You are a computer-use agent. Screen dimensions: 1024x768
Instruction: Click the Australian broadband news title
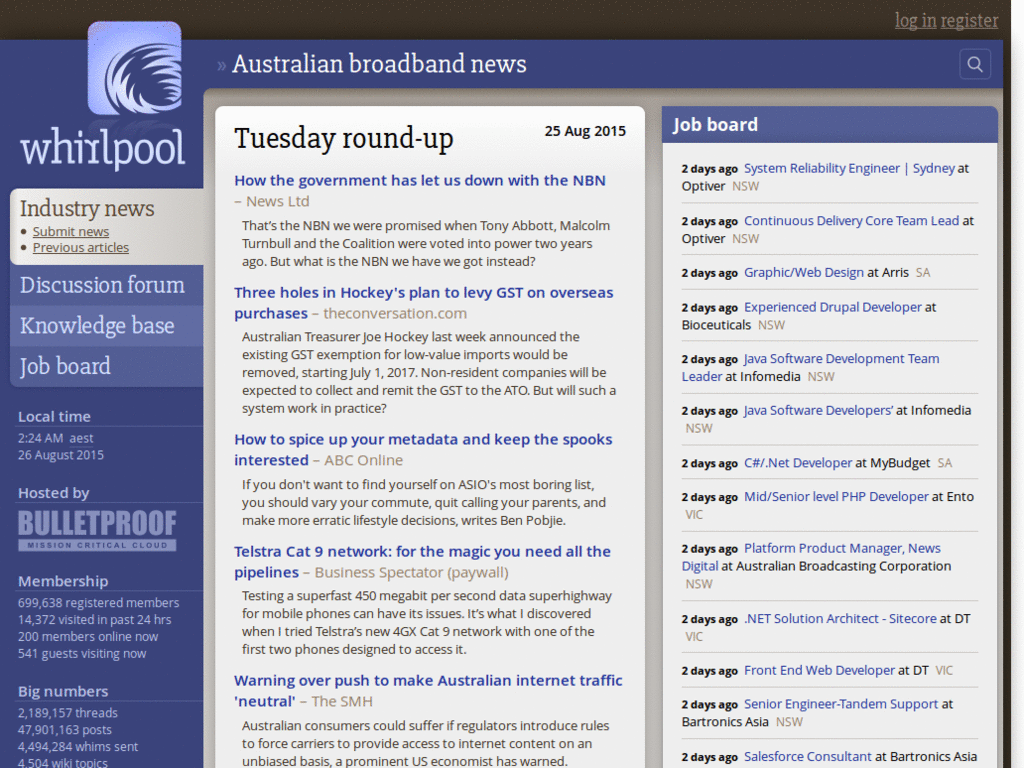pyautogui.click(x=379, y=64)
